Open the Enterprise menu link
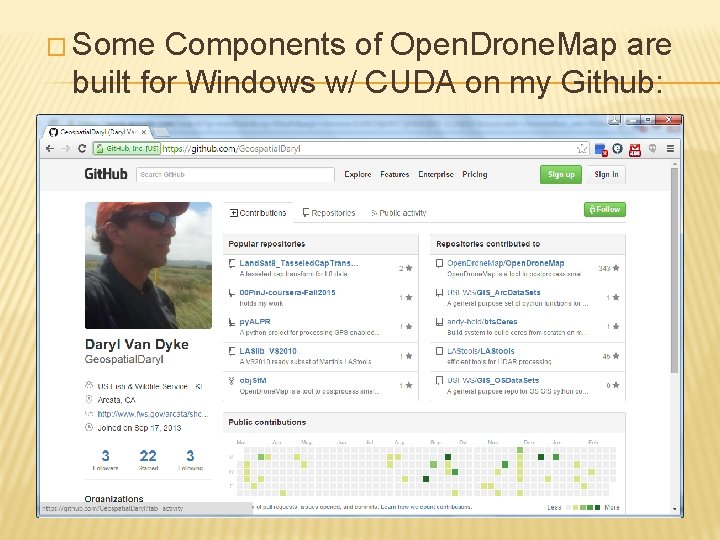 point(435,174)
